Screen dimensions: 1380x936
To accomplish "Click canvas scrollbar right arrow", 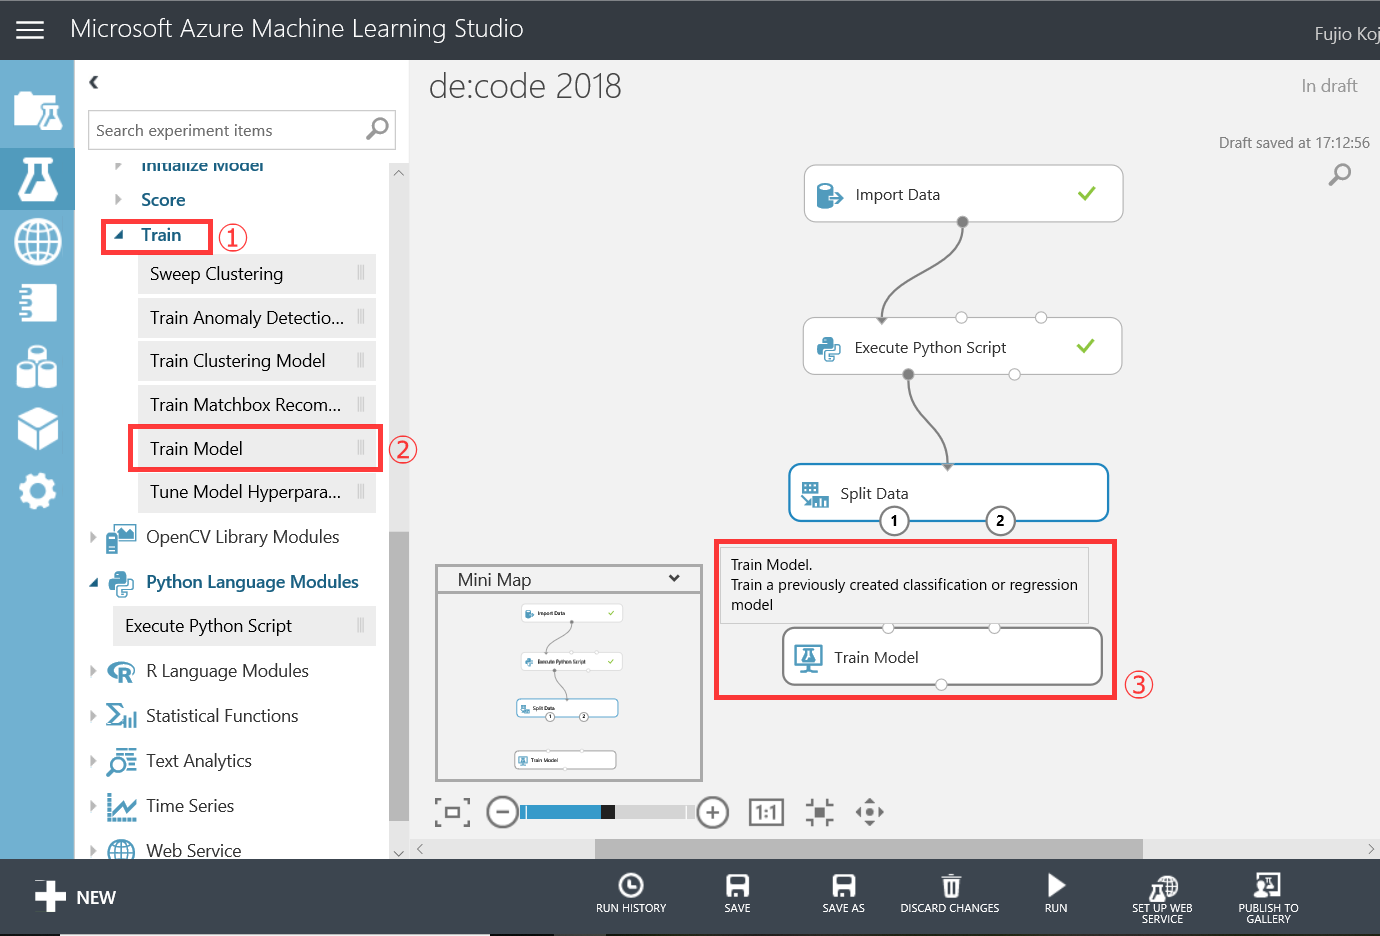I will click(x=1371, y=849).
